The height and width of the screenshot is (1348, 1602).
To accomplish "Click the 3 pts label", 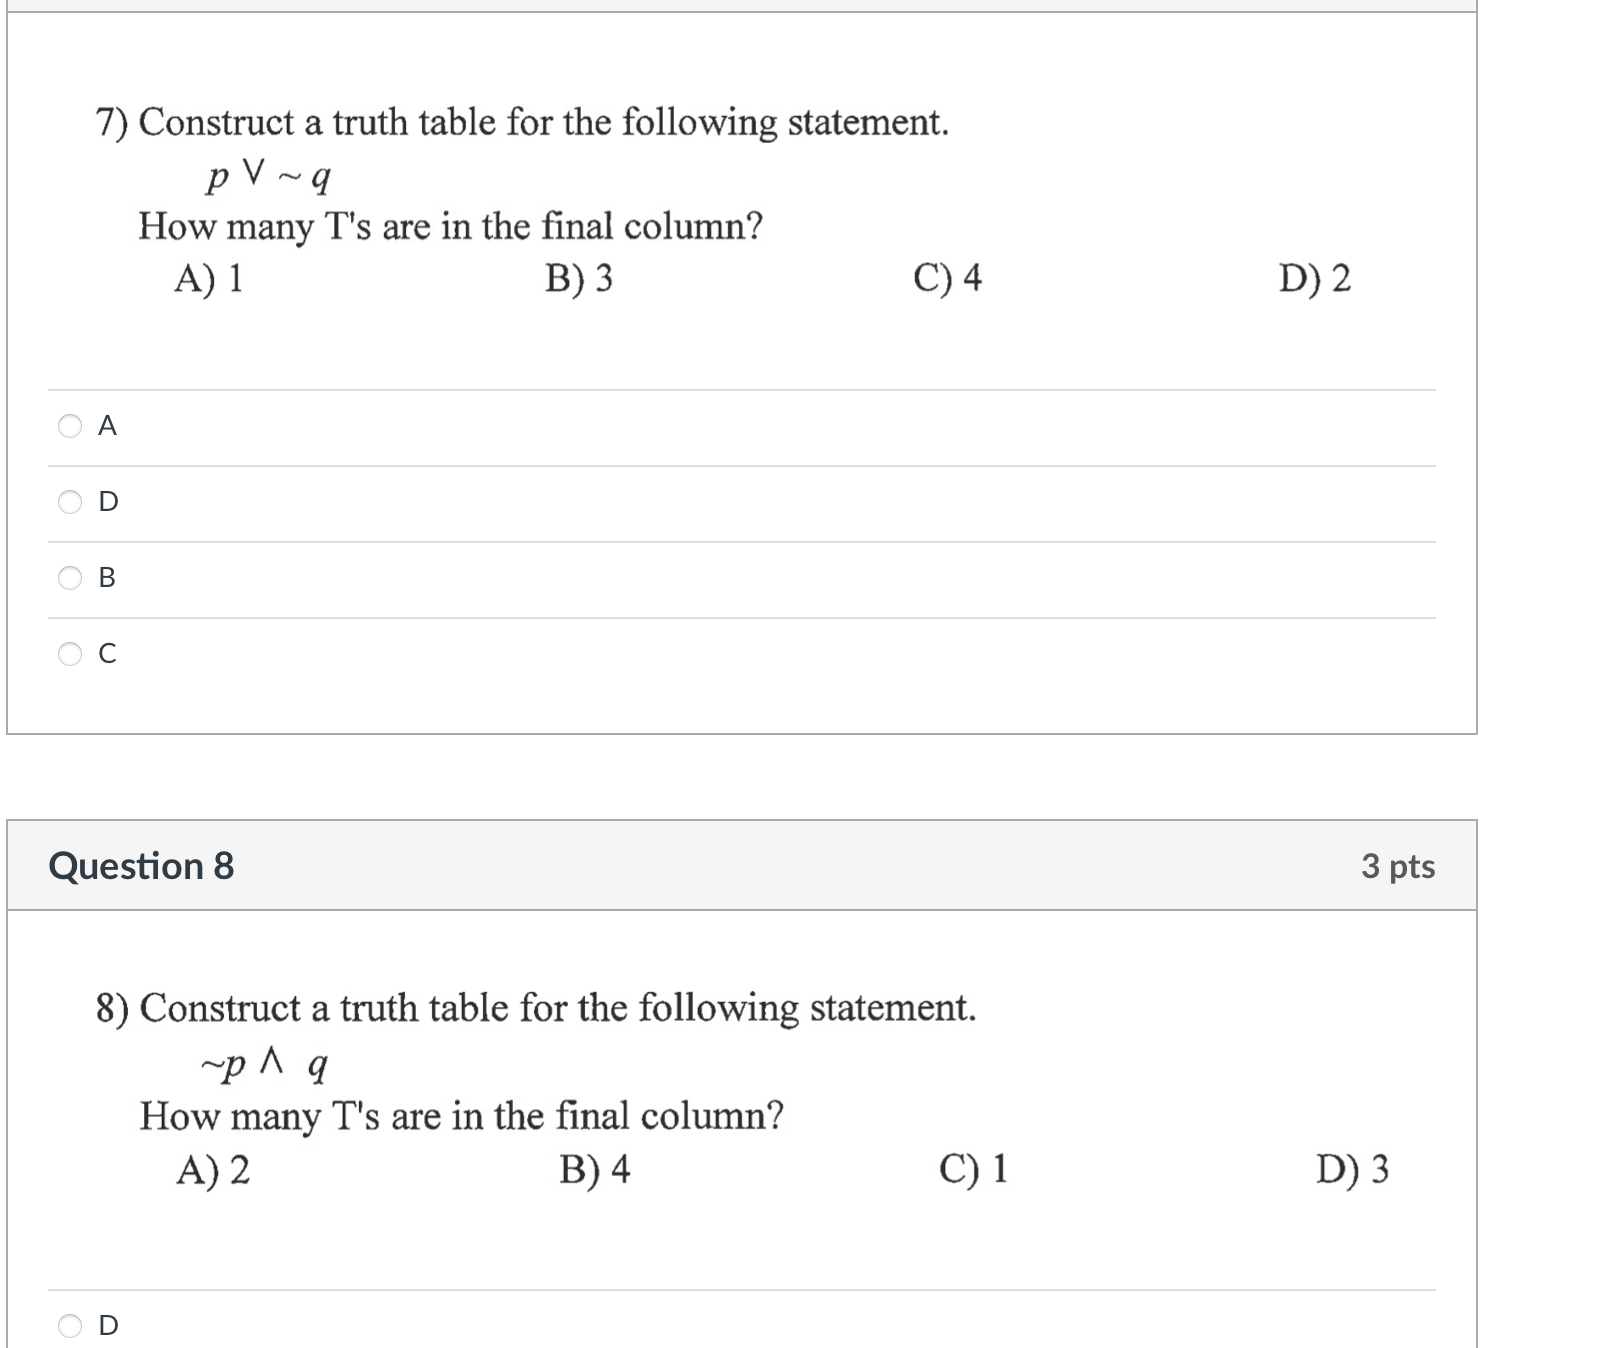I will [x=1400, y=866].
